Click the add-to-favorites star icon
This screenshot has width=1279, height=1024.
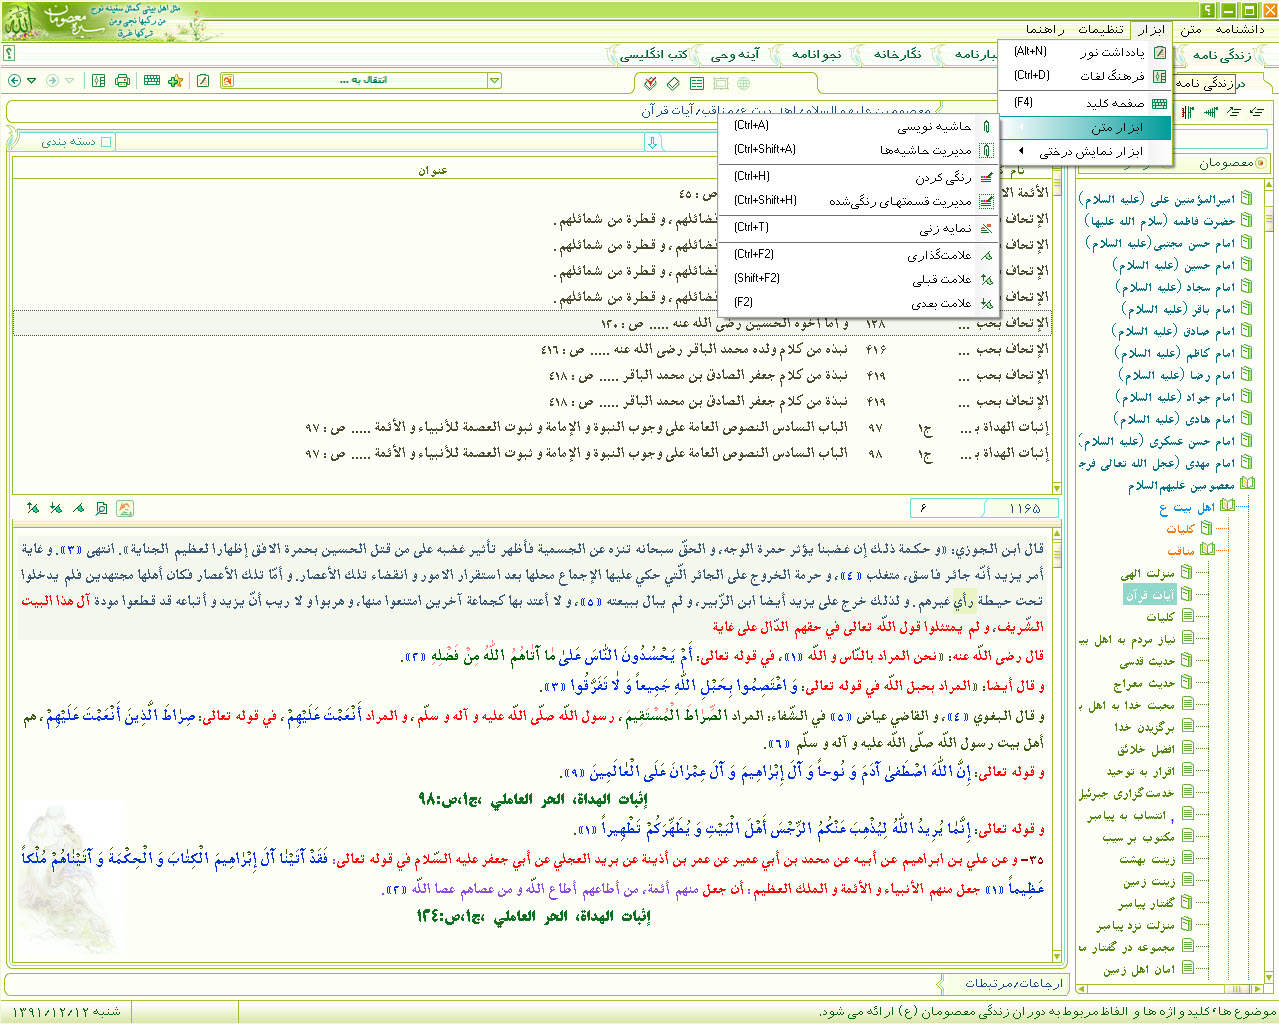click(176, 80)
